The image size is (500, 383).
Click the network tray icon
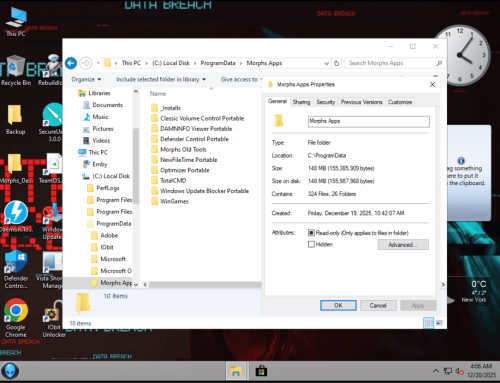(x=448, y=371)
